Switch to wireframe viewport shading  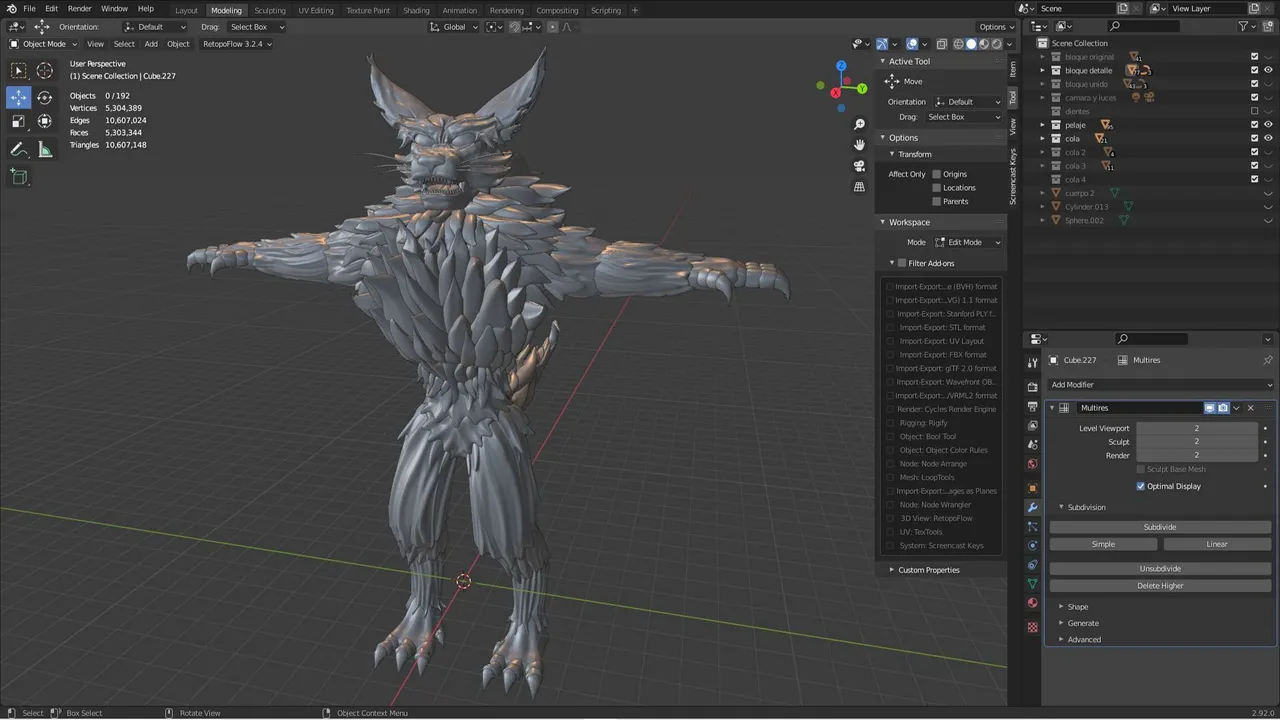click(x=958, y=44)
